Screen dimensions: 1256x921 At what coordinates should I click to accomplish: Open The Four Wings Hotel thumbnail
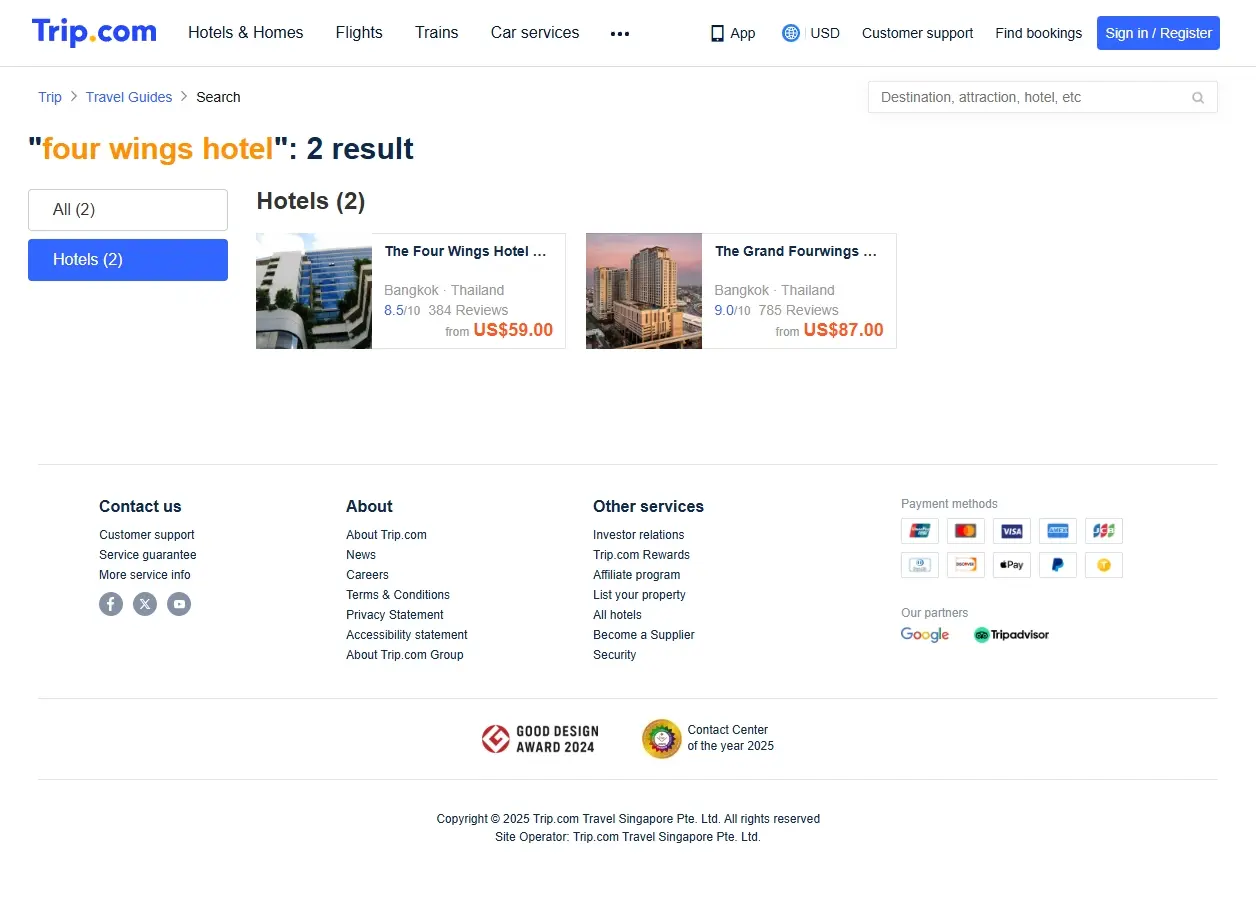(314, 291)
